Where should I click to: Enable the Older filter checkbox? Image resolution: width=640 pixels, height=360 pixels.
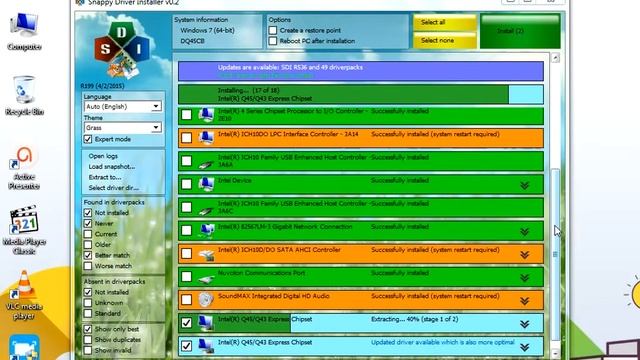point(88,244)
